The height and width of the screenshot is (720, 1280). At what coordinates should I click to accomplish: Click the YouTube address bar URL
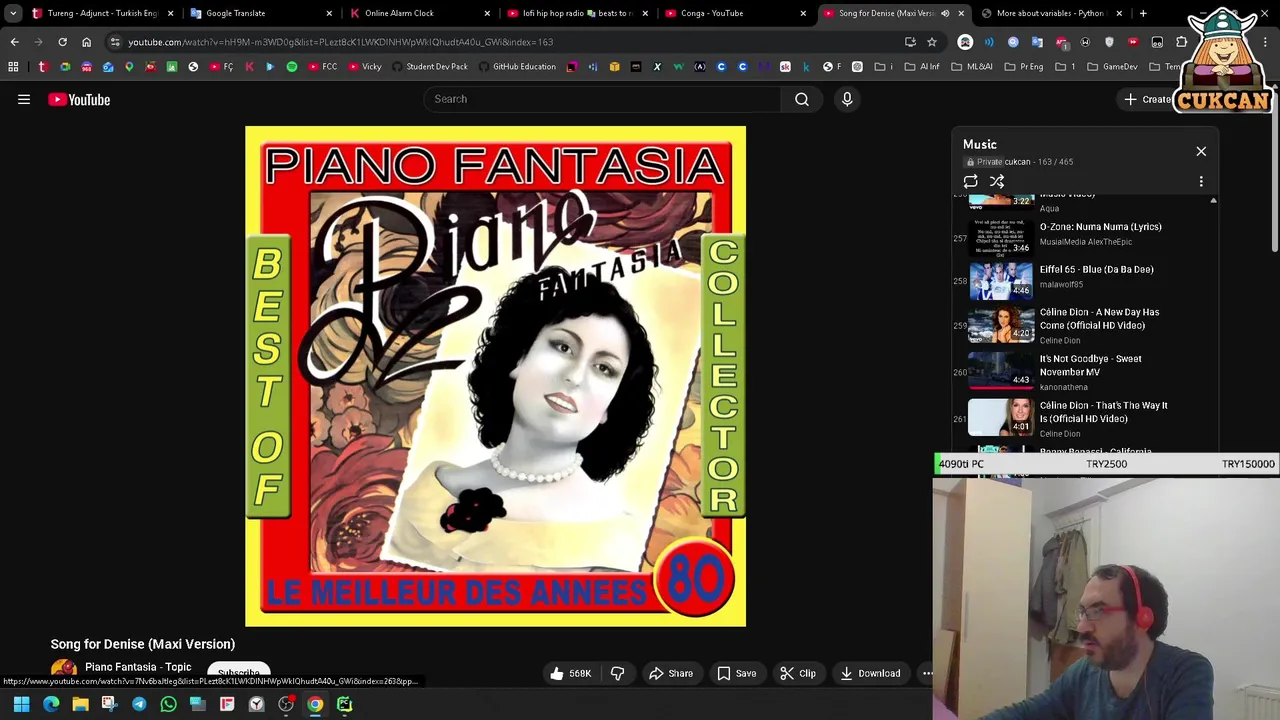pos(340,42)
